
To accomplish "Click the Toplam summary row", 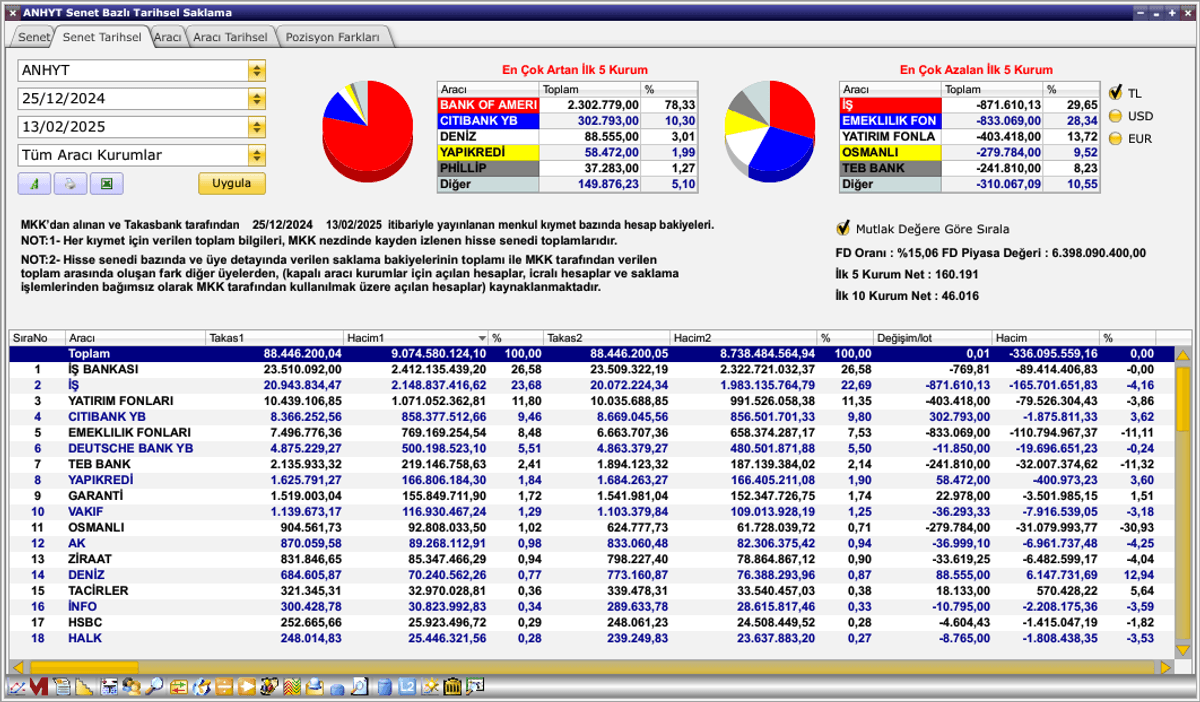I will point(591,353).
